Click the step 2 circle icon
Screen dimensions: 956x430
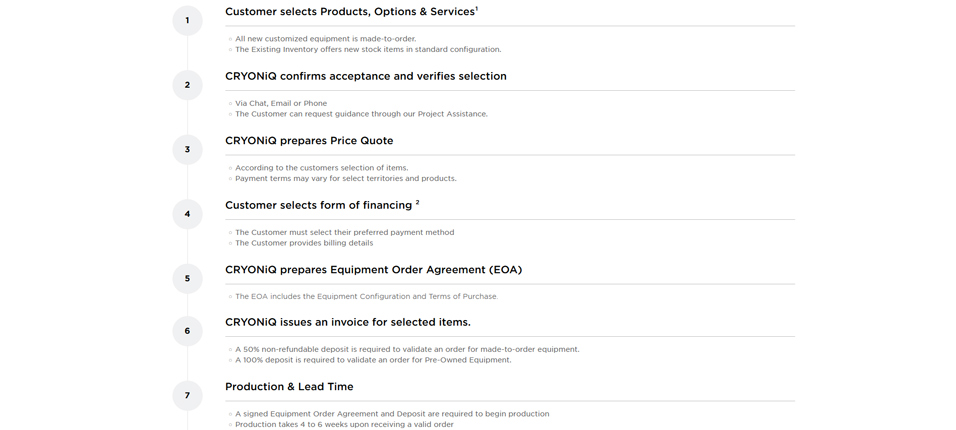tap(187, 85)
